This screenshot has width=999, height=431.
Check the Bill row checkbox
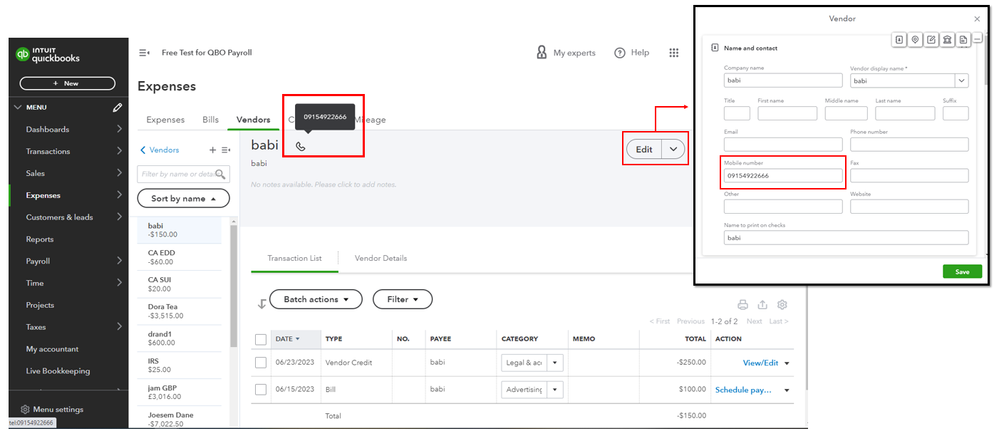pyautogui.click(x=260, y=390)
